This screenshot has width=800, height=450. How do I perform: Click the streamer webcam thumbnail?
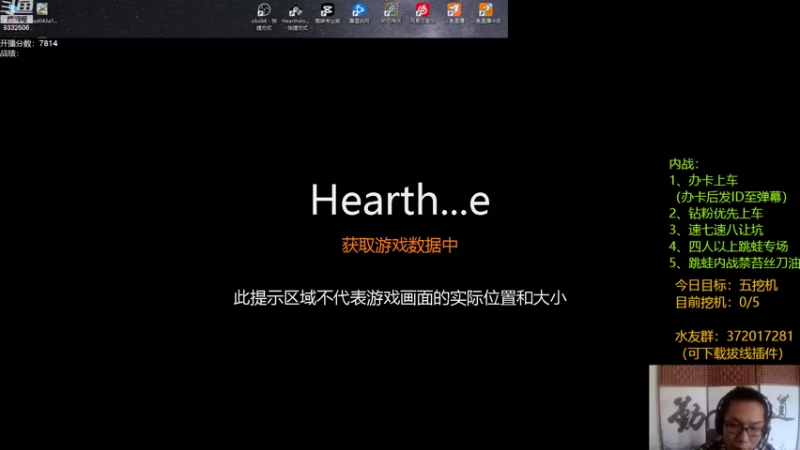pos(724,407)
